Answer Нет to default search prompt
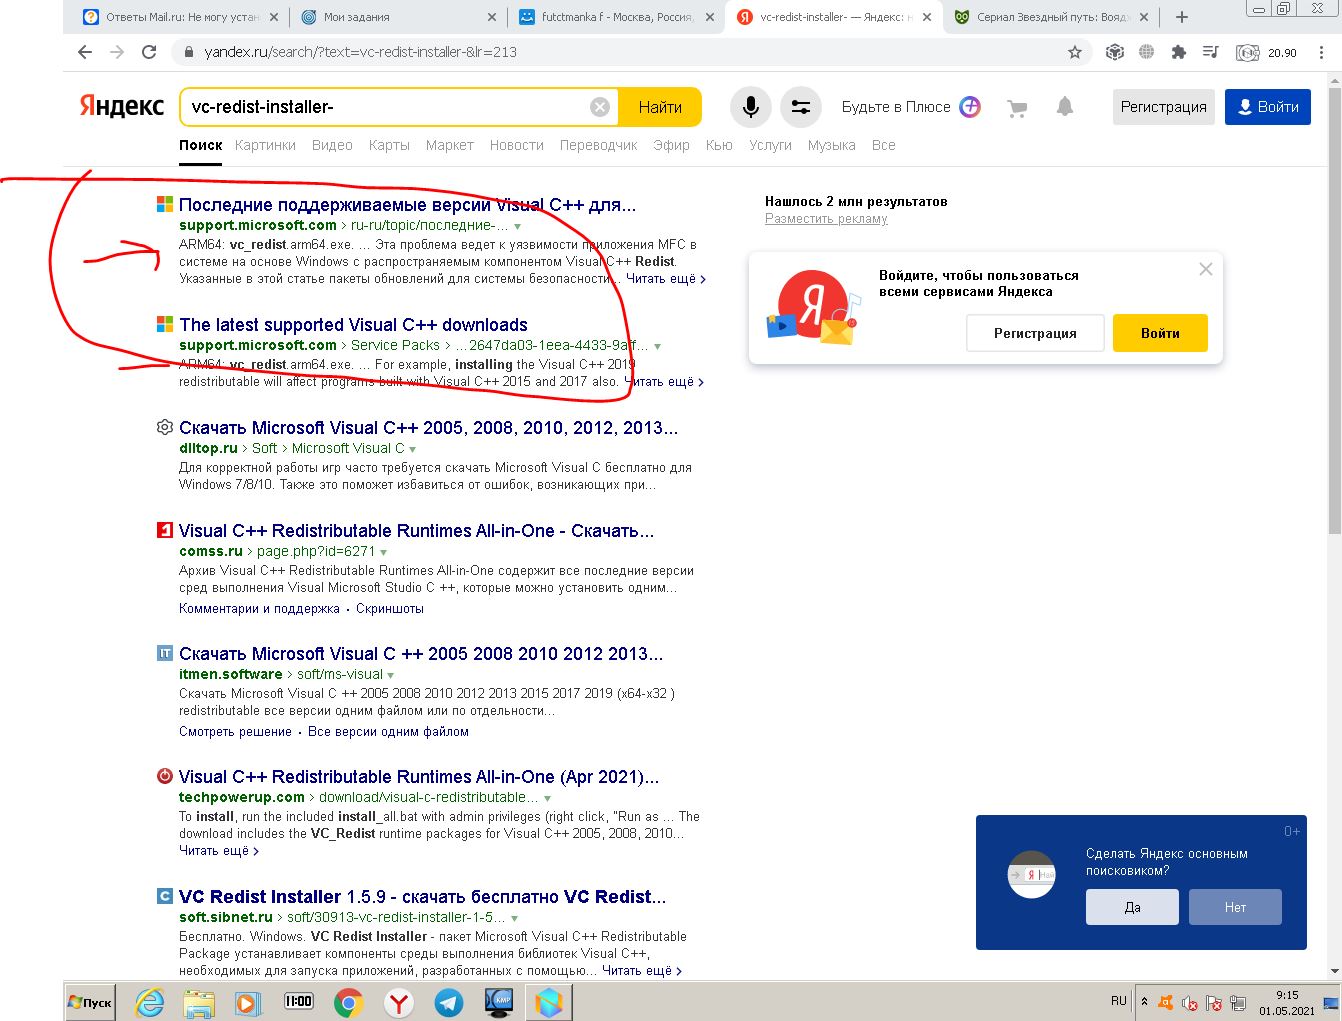The height and width of the screenshot is (1021, 1342). (x=1235, y=907)
